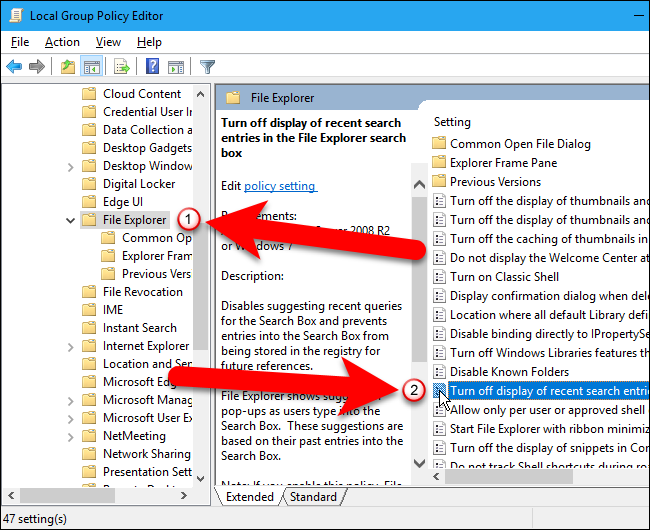
Task: Click folder icon of Common Open File Dialog setting
Action: (439, 143)
